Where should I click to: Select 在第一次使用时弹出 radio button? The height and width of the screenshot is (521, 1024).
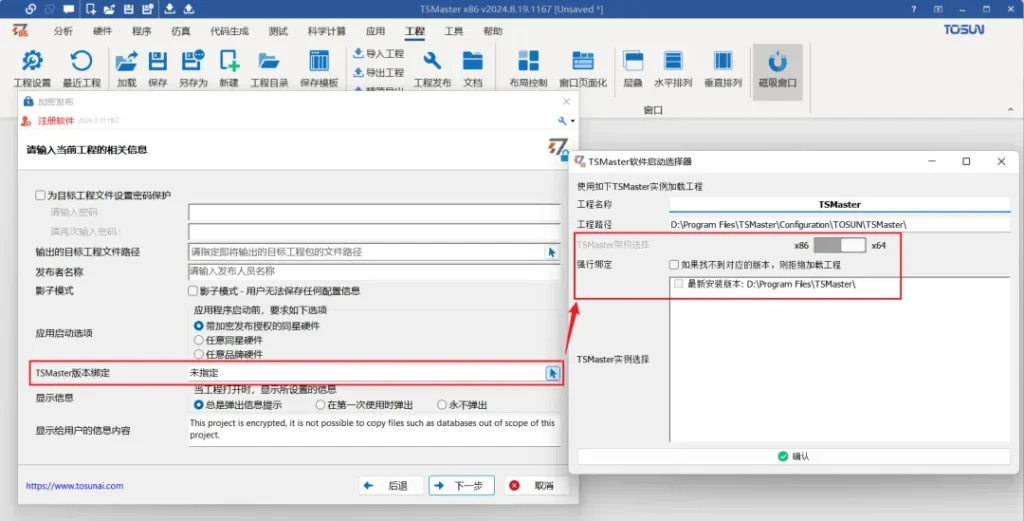click(x=319, y=405)
